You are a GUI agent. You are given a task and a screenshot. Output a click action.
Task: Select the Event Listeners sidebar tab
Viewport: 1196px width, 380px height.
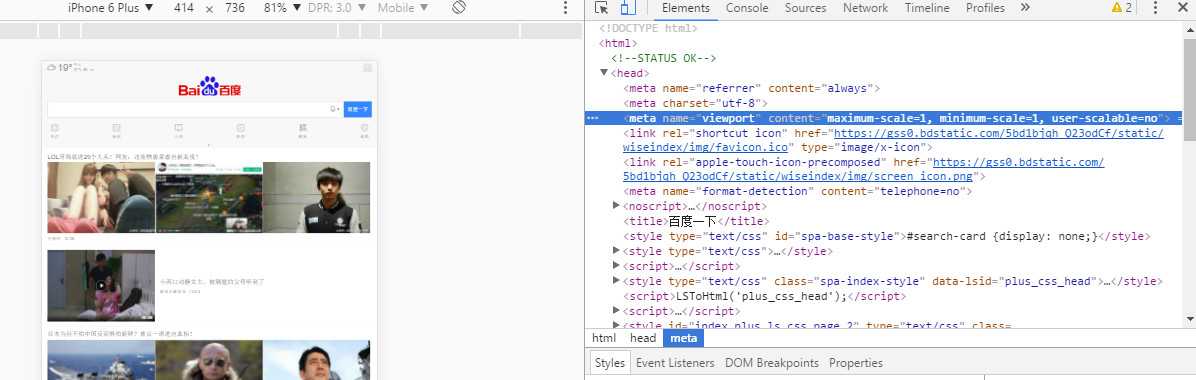click(675, 363)
